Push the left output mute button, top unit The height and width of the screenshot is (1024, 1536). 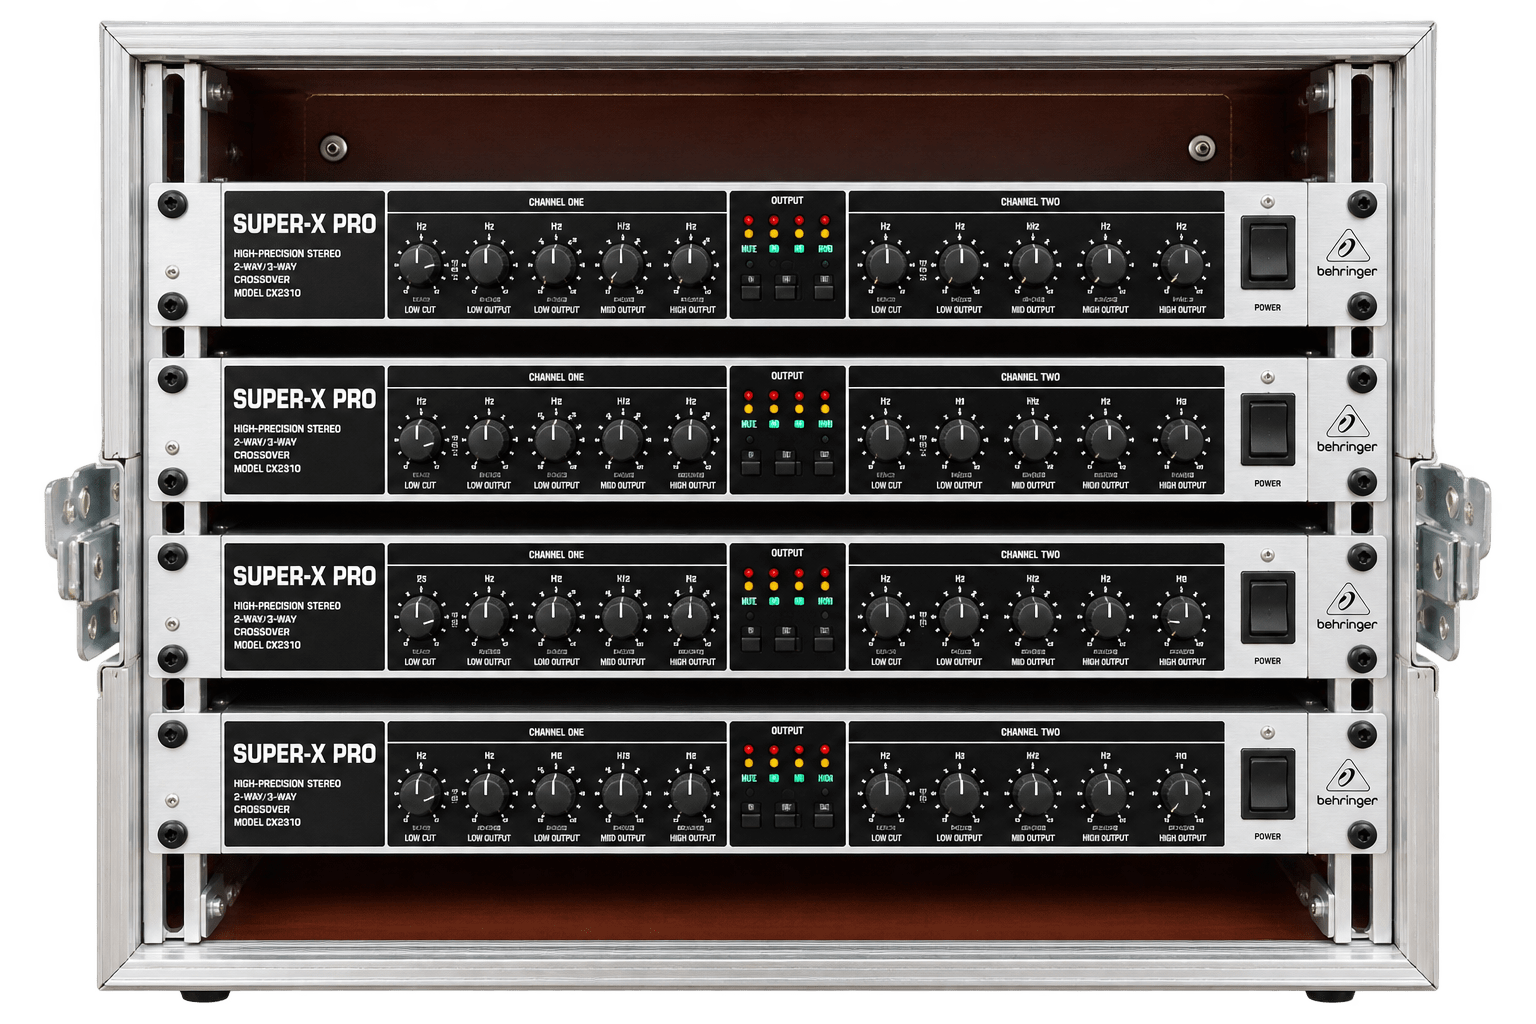pyautogui.click(x=750, y=287)
